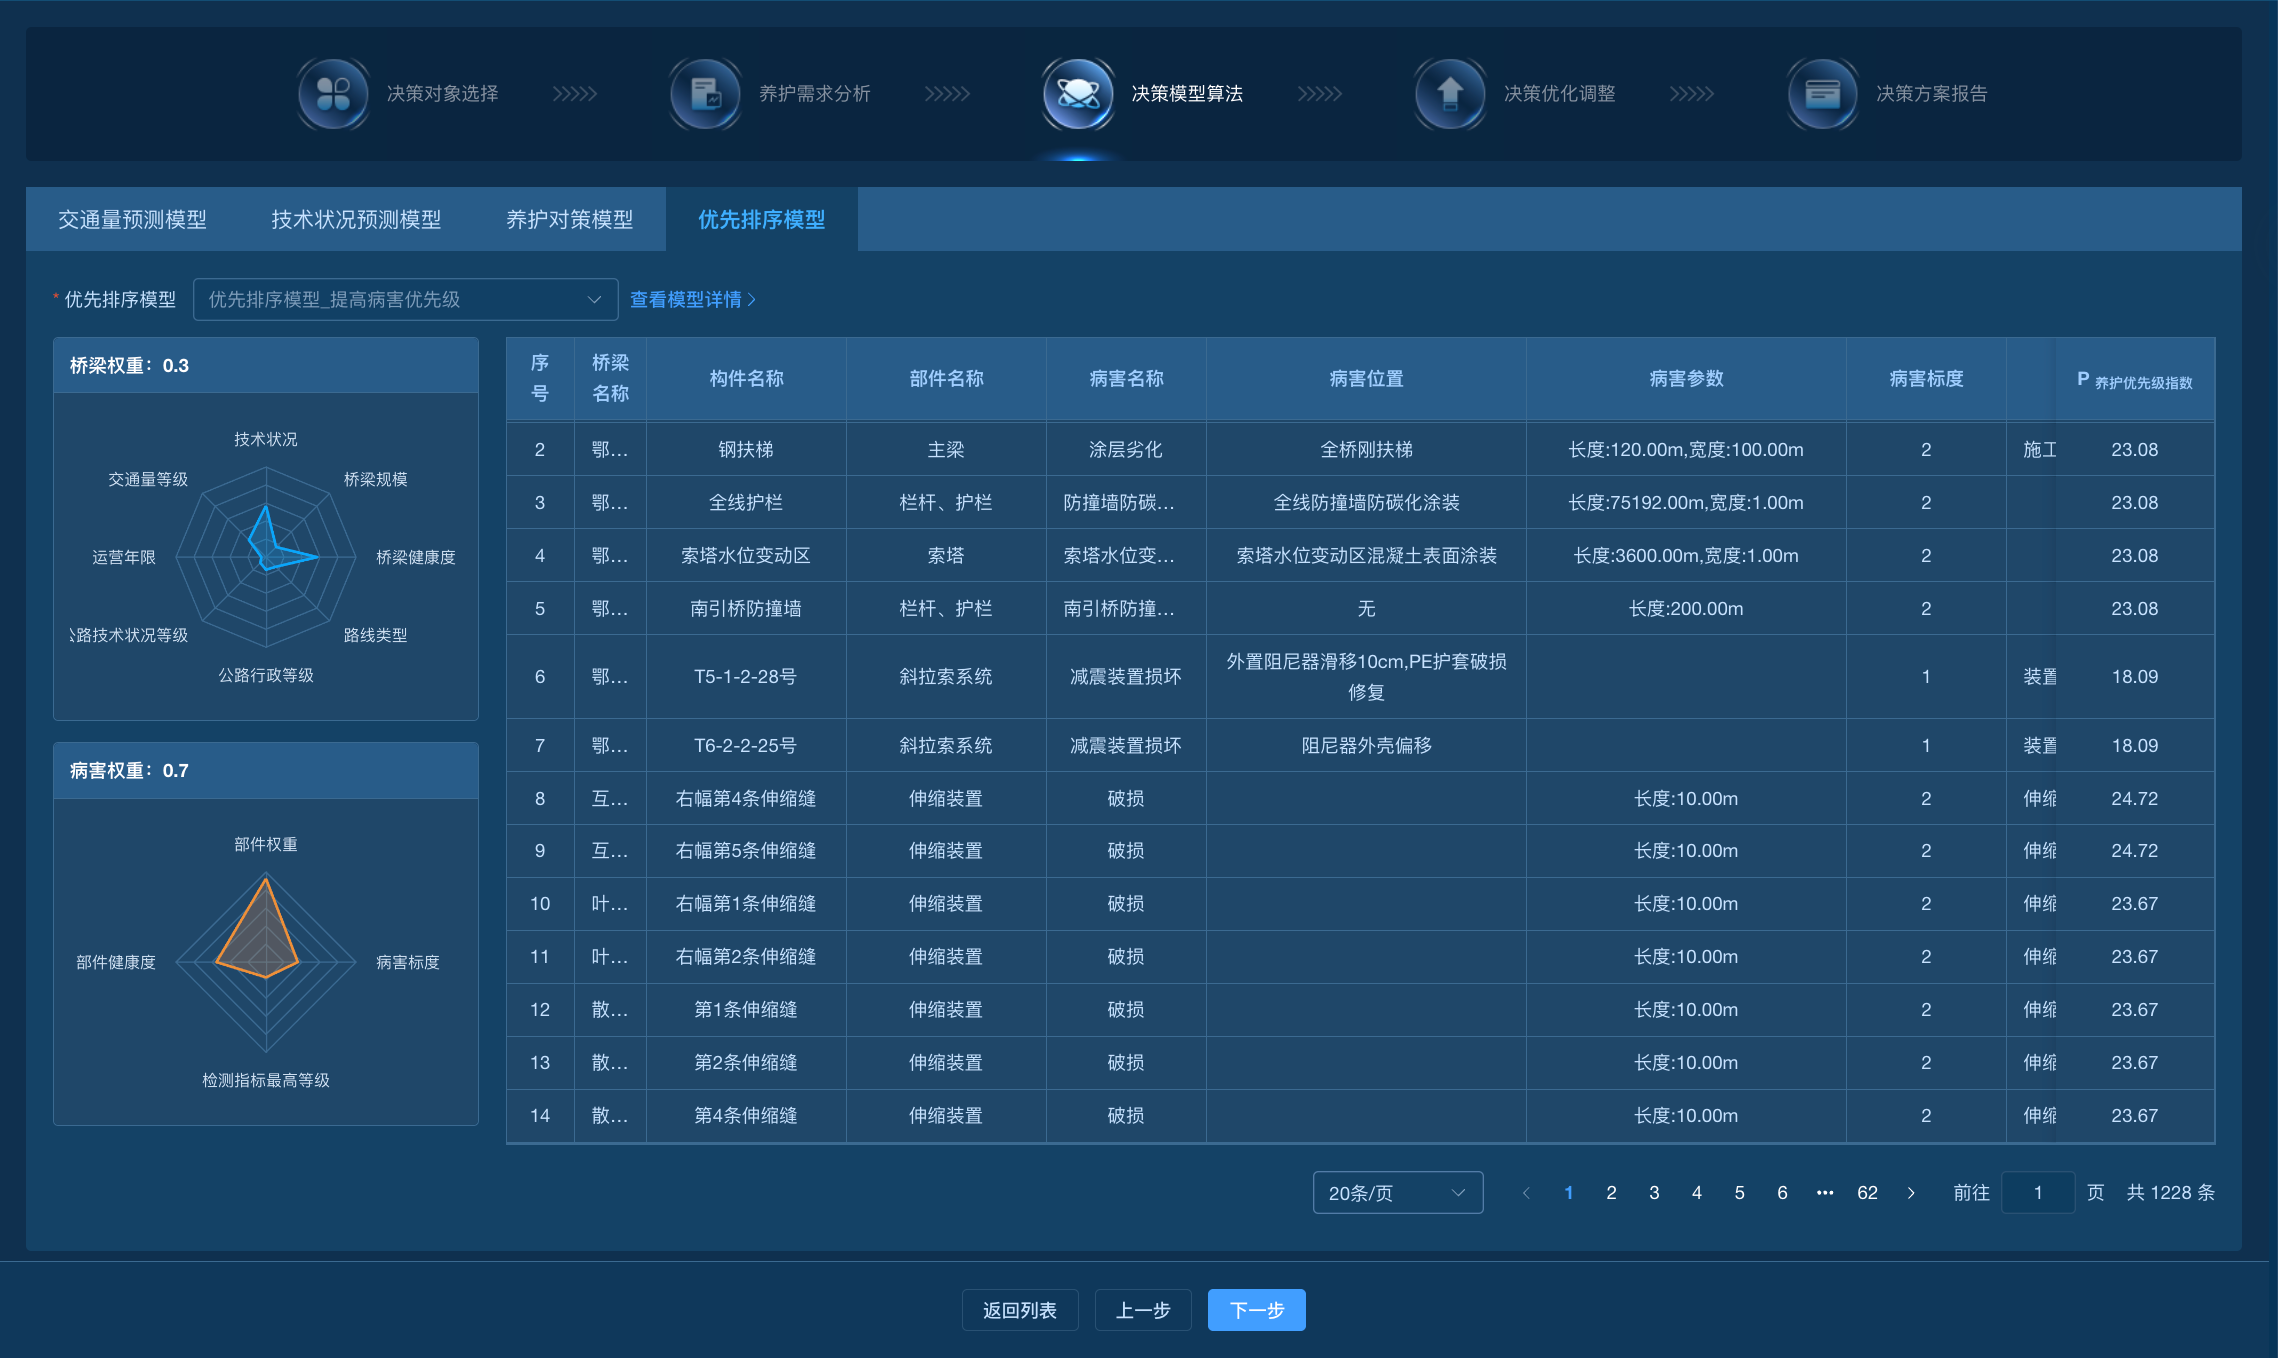2278x1358 pixels.
Task: Click the pagination ellipsis to jump pages
Action: pyautogui.click(x=1825, y=1193)
